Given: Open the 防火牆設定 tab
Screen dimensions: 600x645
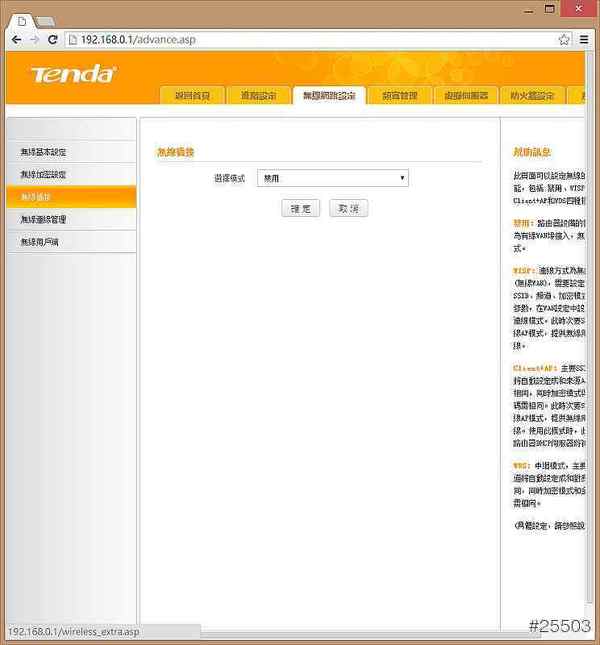Looking at the screenshot, I should click(x=532, y=95).
